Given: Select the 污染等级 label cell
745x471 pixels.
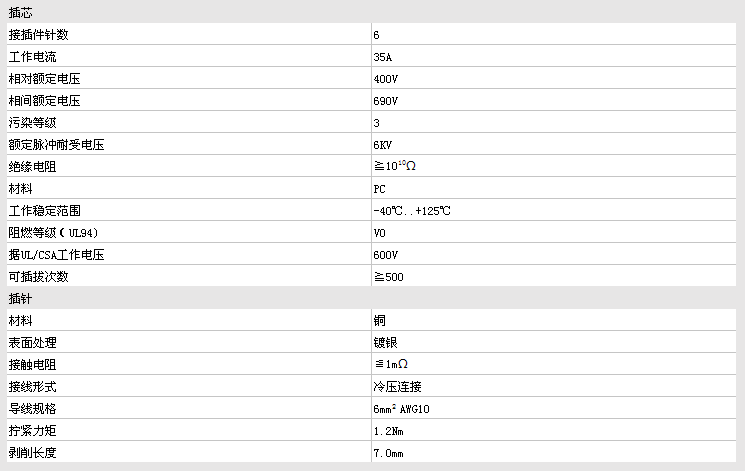Looking at the screenshot, I should point(32,123).
